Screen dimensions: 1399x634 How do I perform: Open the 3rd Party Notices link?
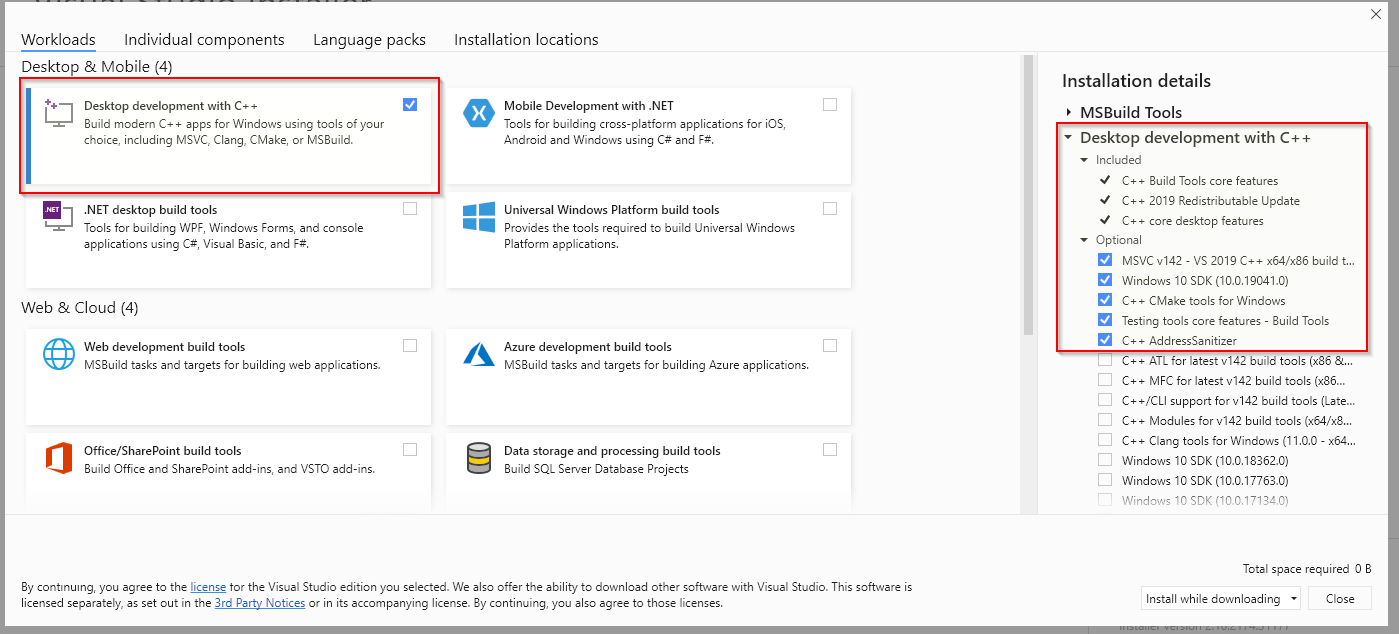[x=260, y=603]
